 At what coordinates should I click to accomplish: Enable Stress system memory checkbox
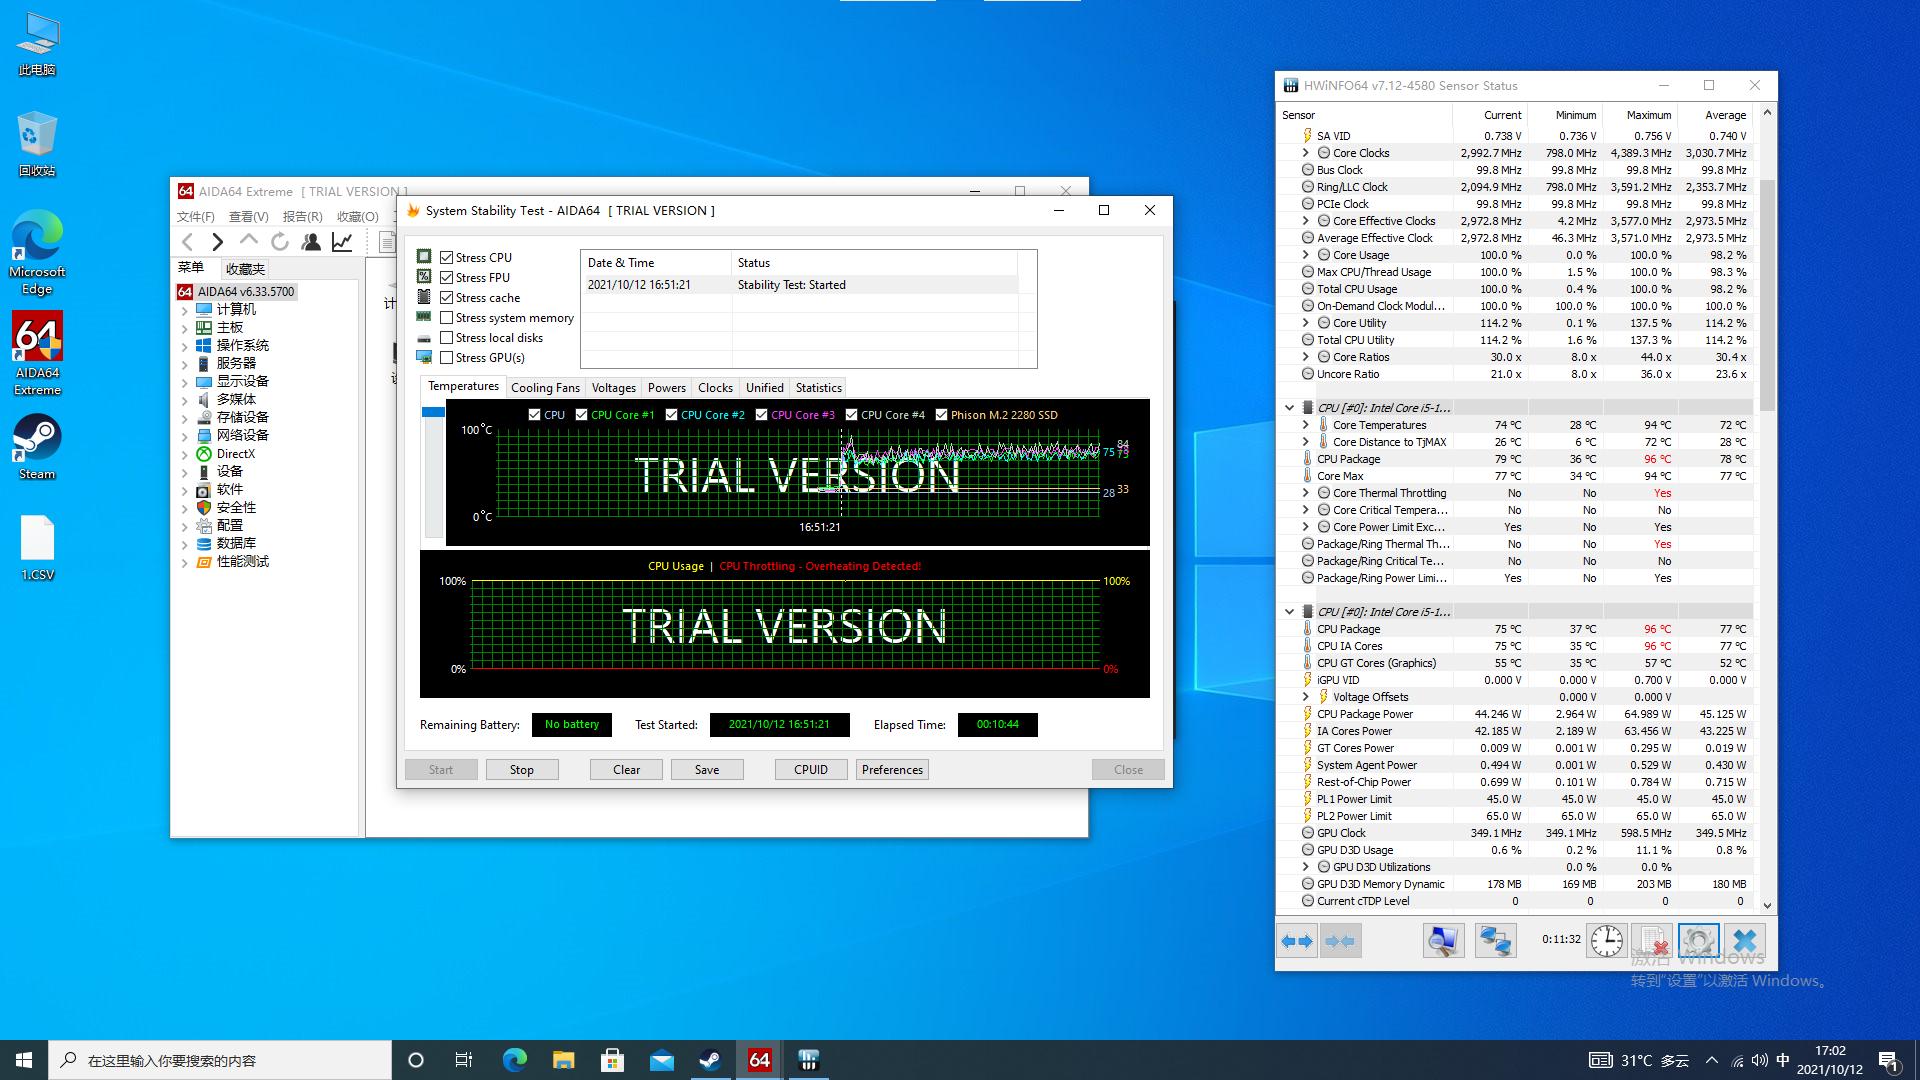tap(447, 318)
